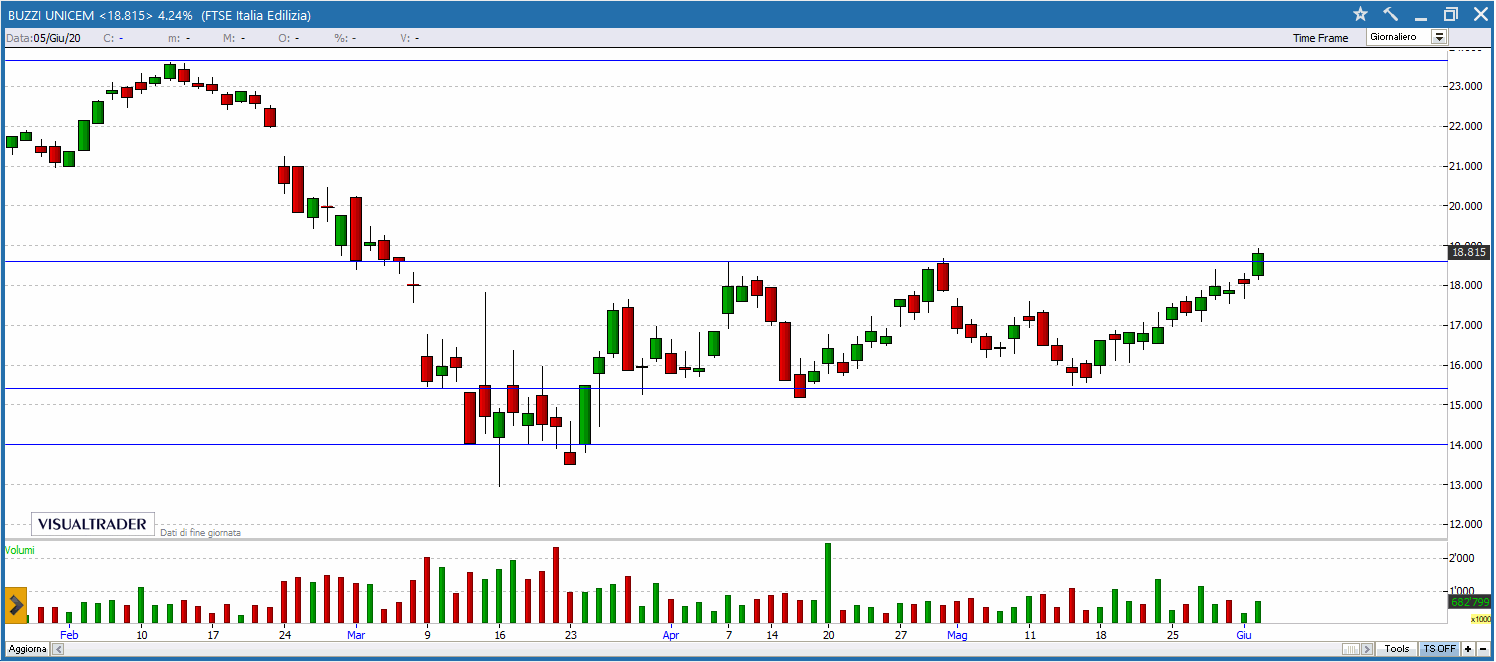Click the Apr date marker on axis
Viewport: 1496px width, 662px height.
click(670, 635)
